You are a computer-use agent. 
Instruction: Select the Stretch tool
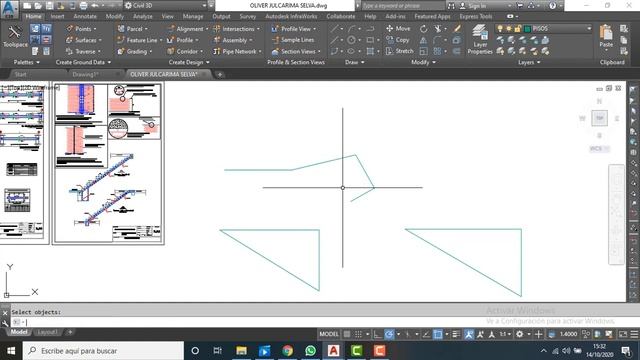[x=400, y=51]
